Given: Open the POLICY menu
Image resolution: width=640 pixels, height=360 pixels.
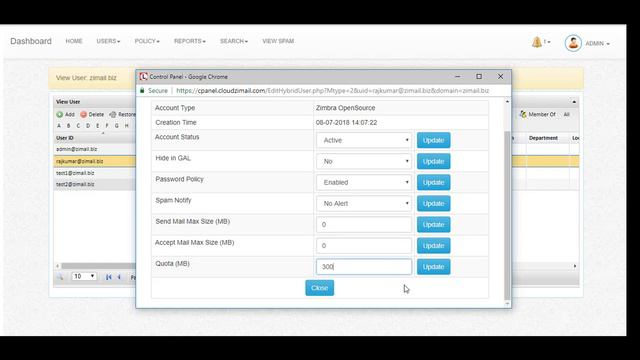Looking at the screenshot, I should (147, 41).
